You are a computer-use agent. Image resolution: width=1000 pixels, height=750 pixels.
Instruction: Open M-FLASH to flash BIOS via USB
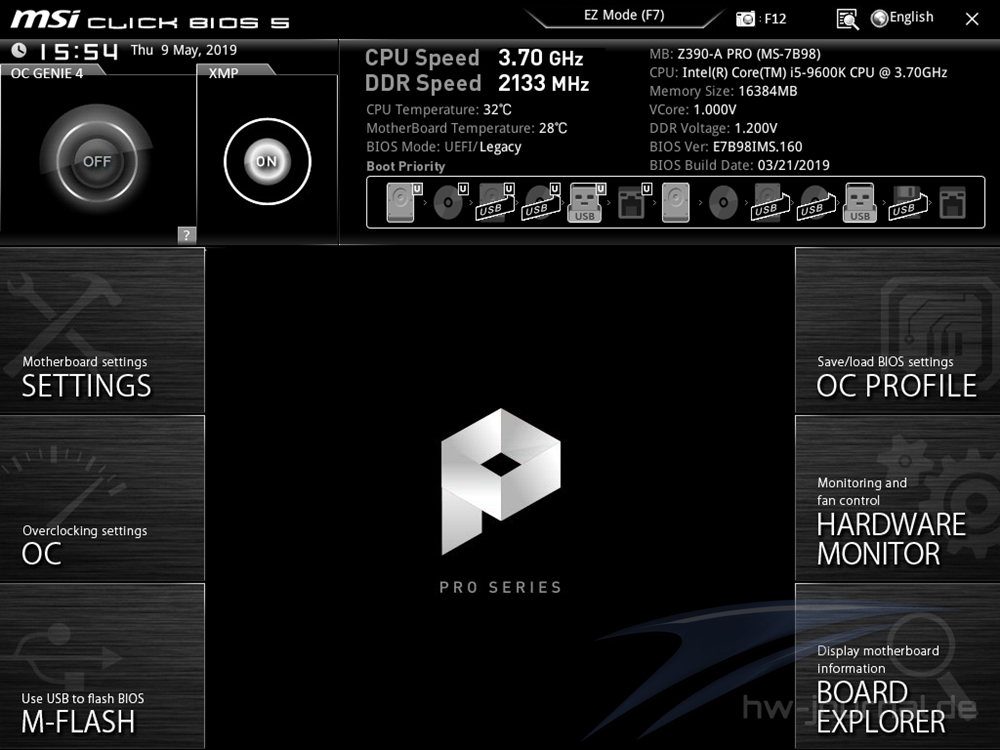(102, 666)
